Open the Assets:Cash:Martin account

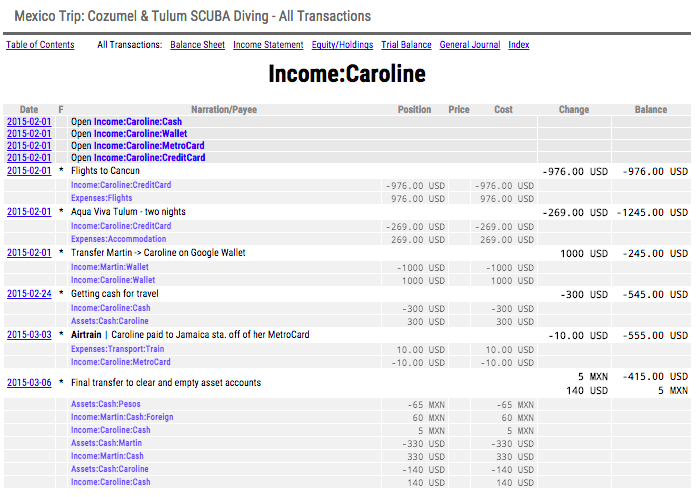coord(107,443)
